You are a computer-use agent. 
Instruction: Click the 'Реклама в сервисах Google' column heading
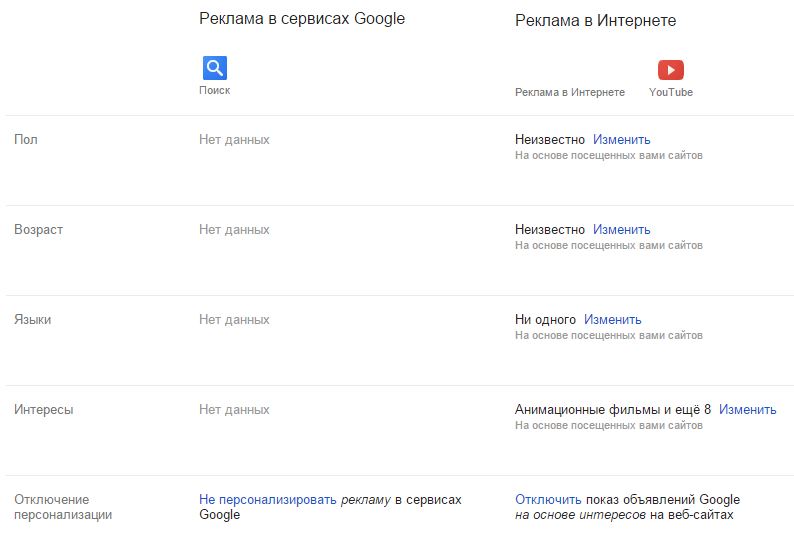coord(302,19)
